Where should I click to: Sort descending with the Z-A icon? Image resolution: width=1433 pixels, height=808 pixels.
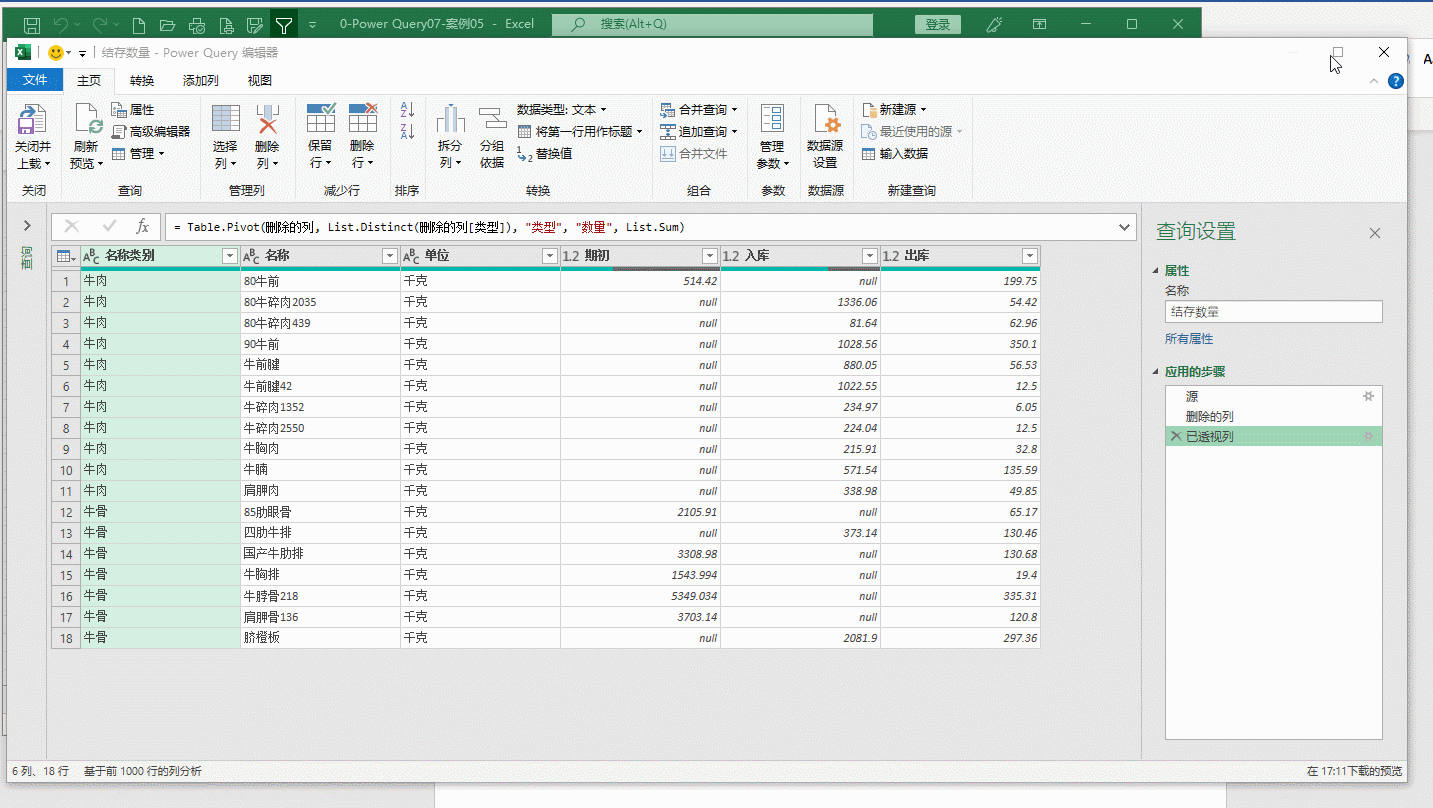pyautogui.click(x=407, y=131)
